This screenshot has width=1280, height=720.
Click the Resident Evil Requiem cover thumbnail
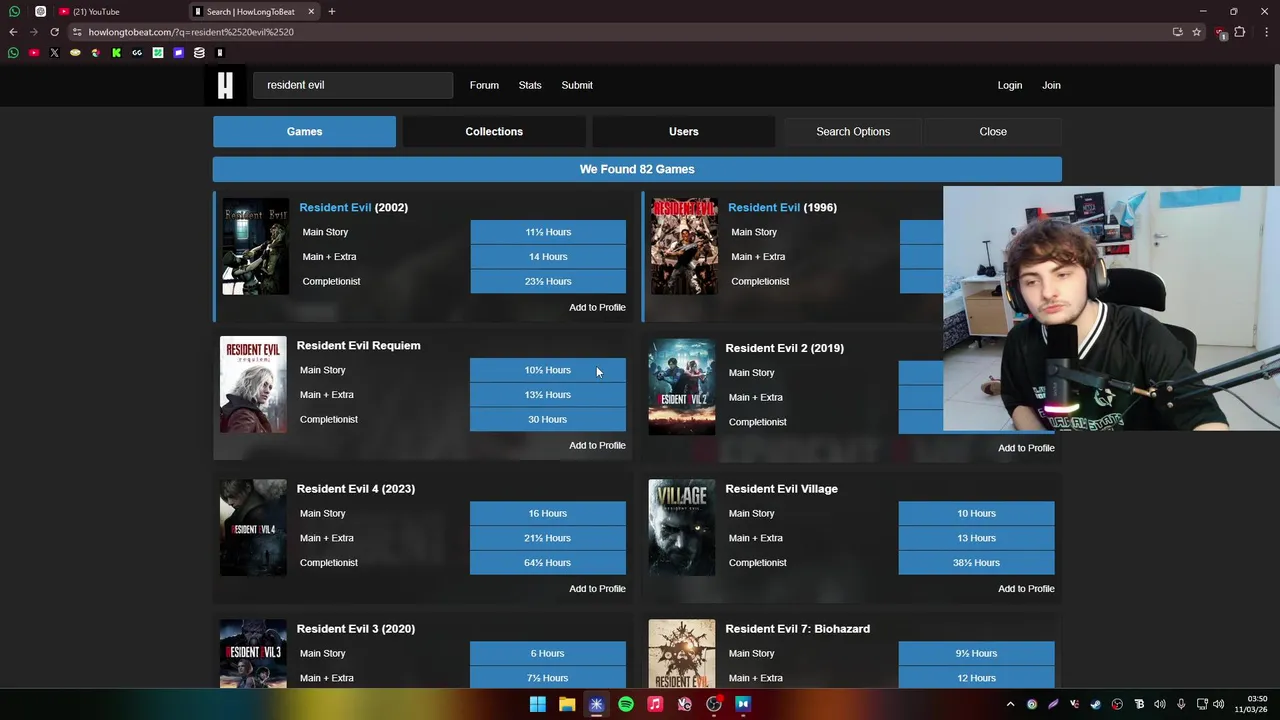[253, 385]
